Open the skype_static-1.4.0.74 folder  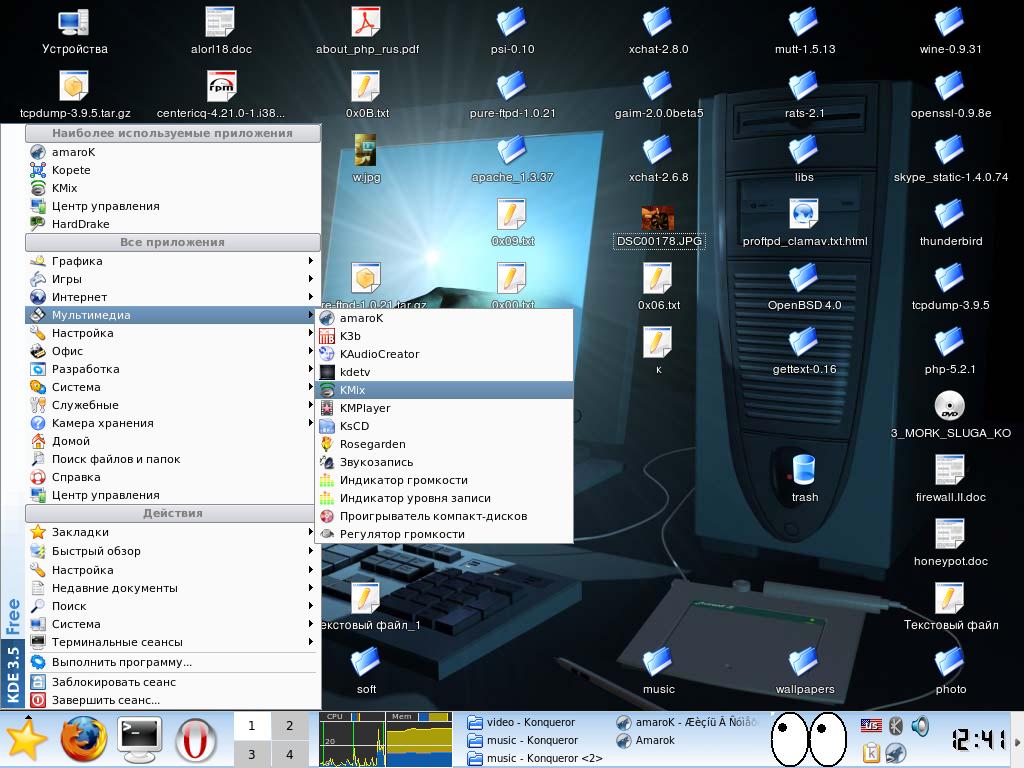click(950, 159)
